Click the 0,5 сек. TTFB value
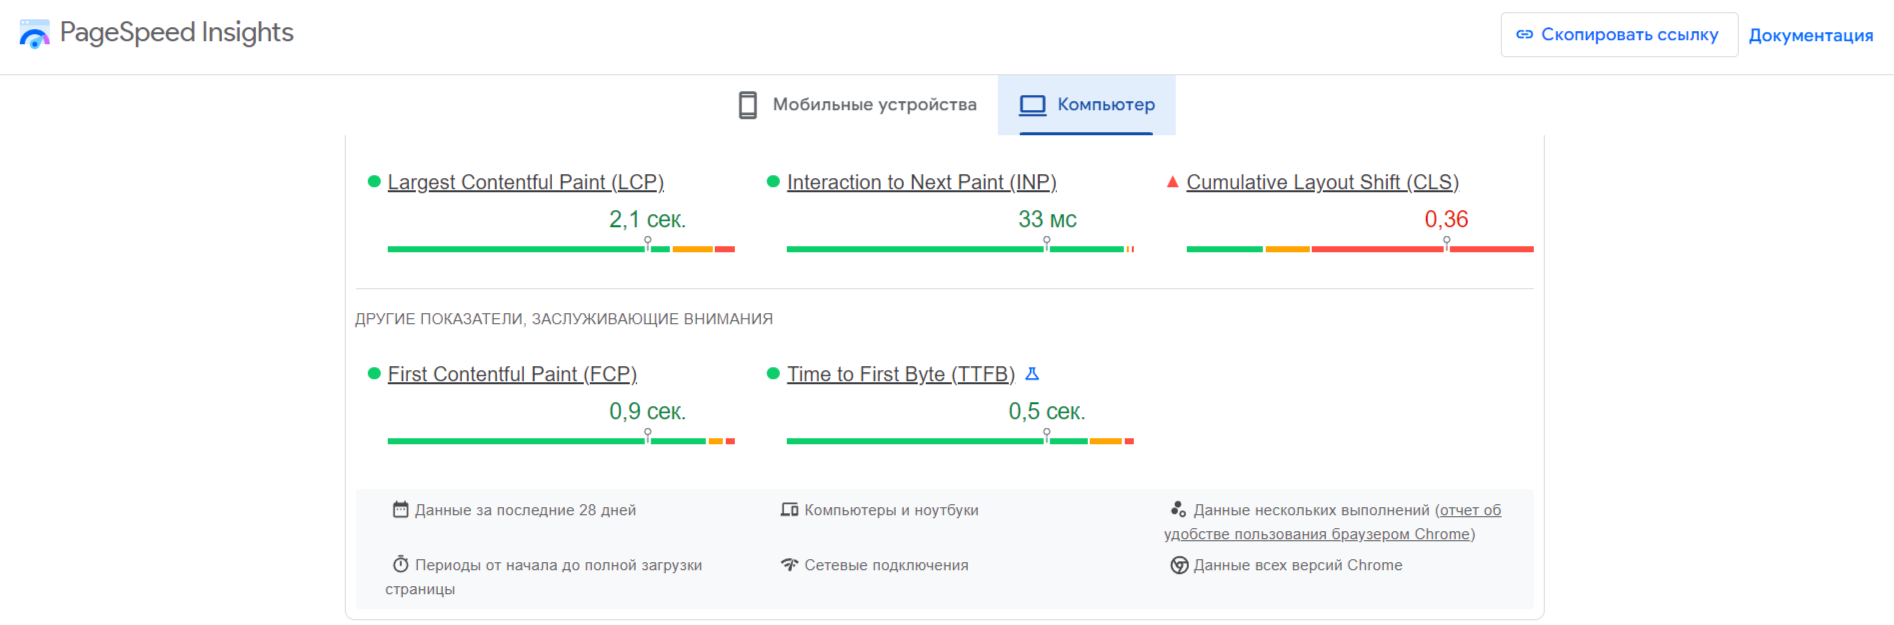This screenshot has width=1894, height=625. pos(1047,411)
